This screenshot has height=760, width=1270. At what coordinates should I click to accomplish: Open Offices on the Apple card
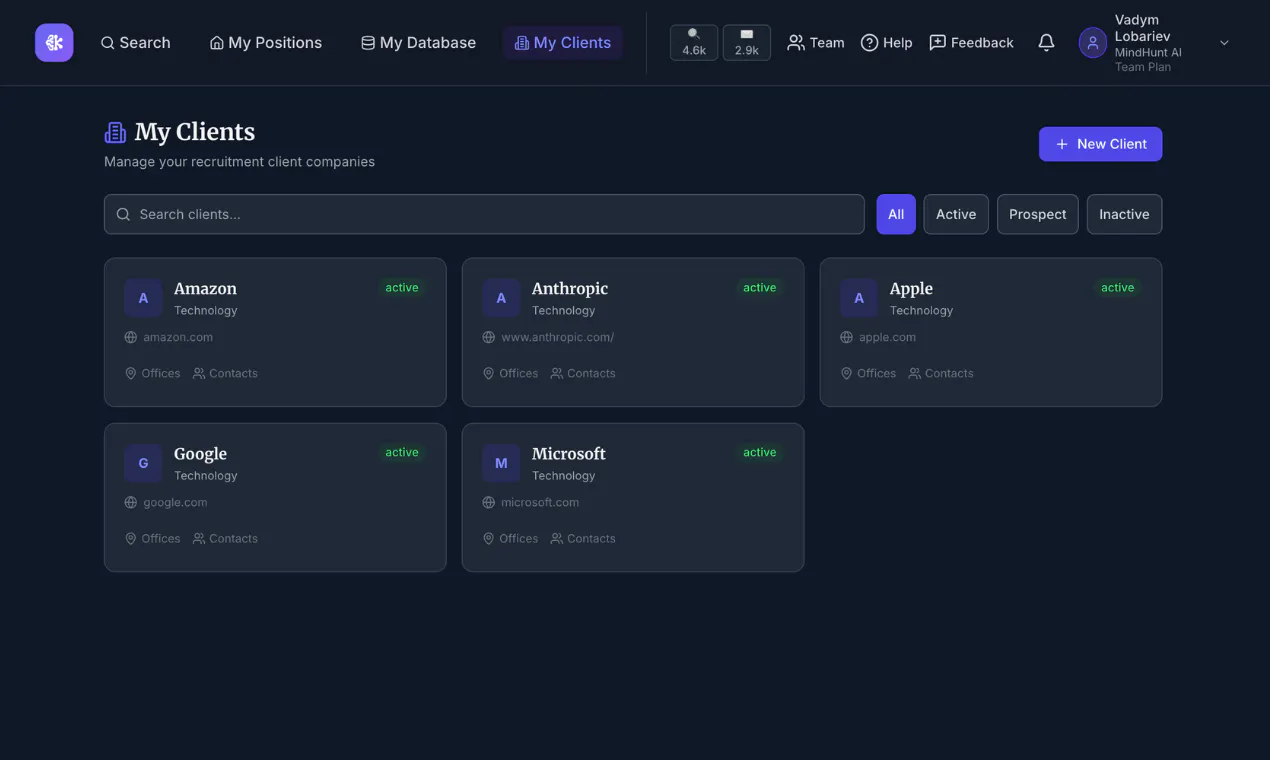[x=868, y=373]
